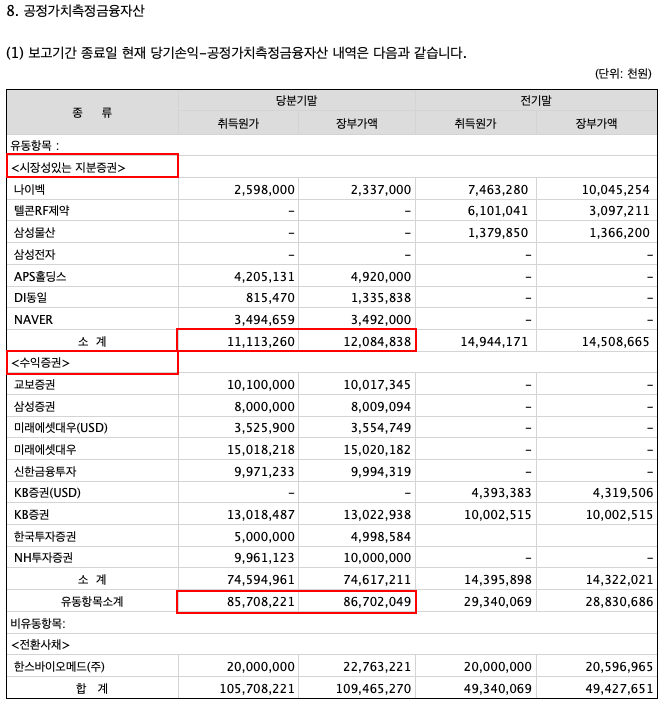
Task: Click the value 10,045,254 in 나이벡 row
Action: coord(615,190)
